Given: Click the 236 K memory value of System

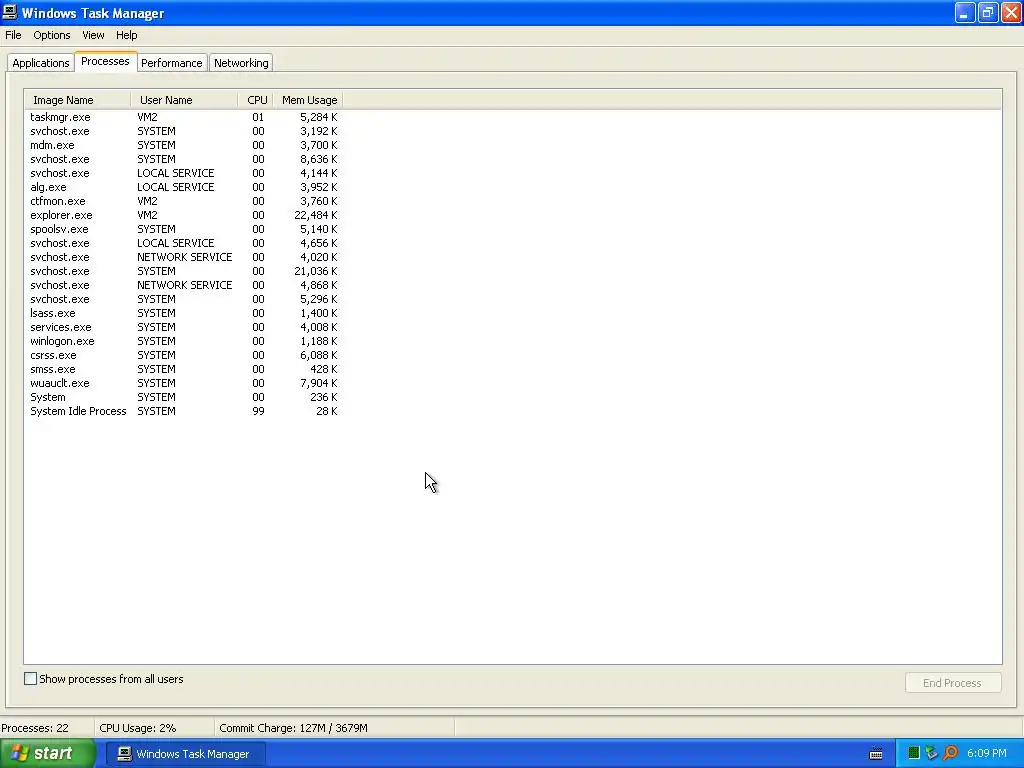Looking at the screenshot, I should click(323, 397).
